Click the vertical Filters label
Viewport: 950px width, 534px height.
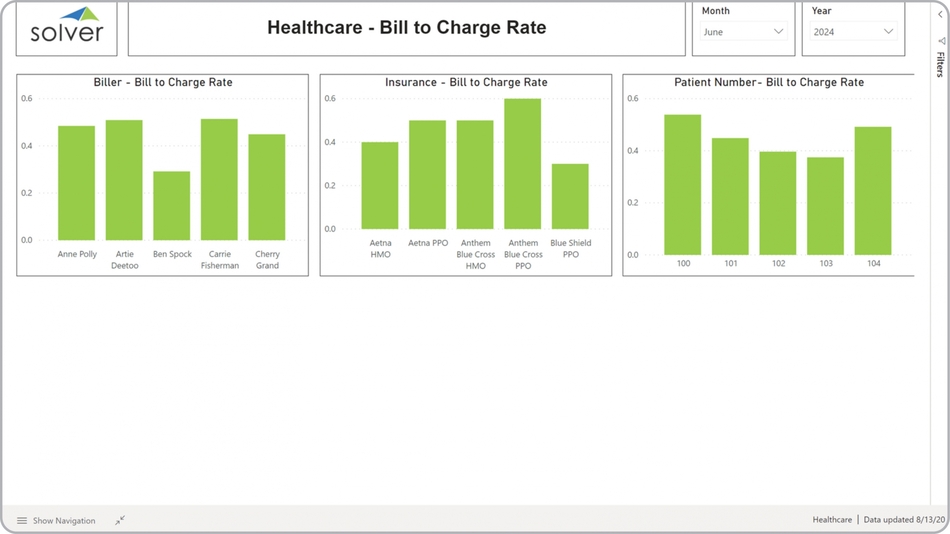pyautogui.click(x=941, y=65)
